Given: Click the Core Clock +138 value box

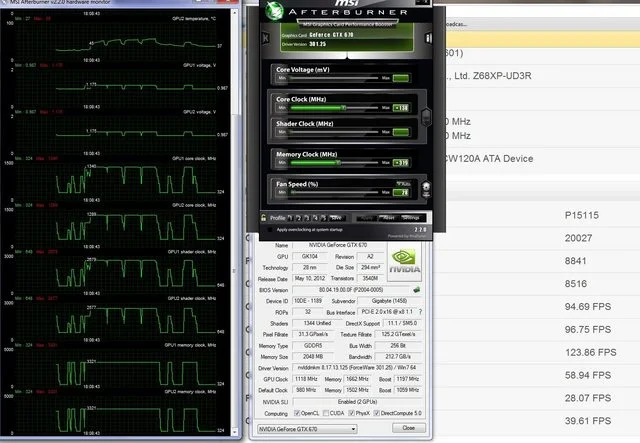Looking at the screenshot, I should tap(400, 108).
